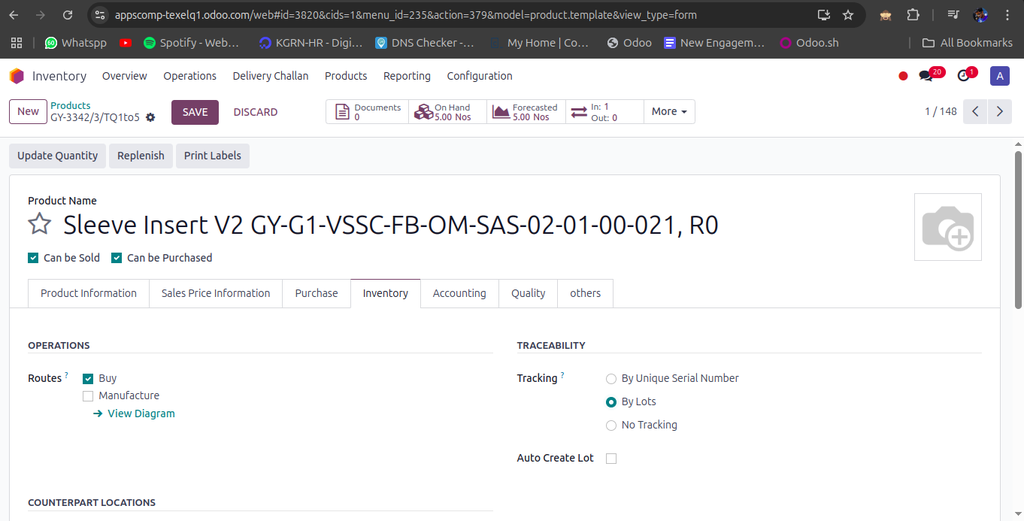This screenshot has width=1024, height=521.
Task: Expand the More dropdown button
Action: coord(669,112)
